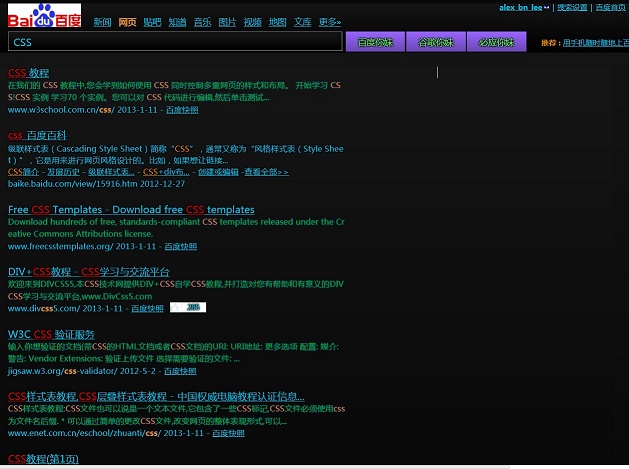The height and width of the screenshot is (469, 629).
Task: Go to the 文库 tab
Action: point(302,22)
